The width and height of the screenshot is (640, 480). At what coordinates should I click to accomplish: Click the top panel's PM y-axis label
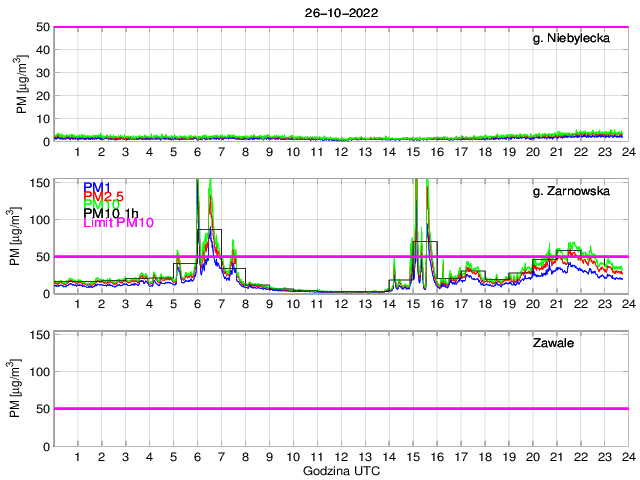tap(22, 85)
